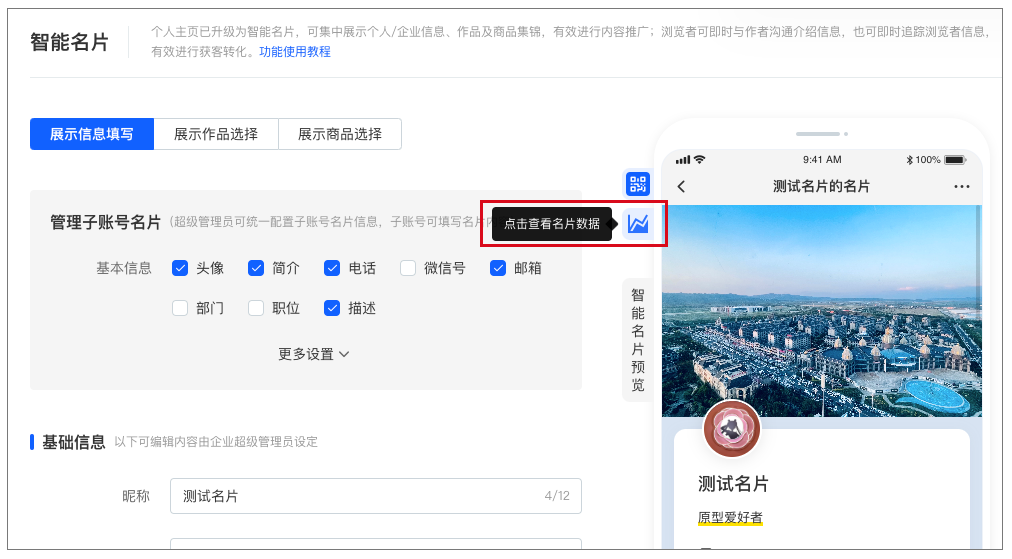This screenshot has height=559, width=1012.
Task: Enable the 微信号 checkbox
Action: 408,268
